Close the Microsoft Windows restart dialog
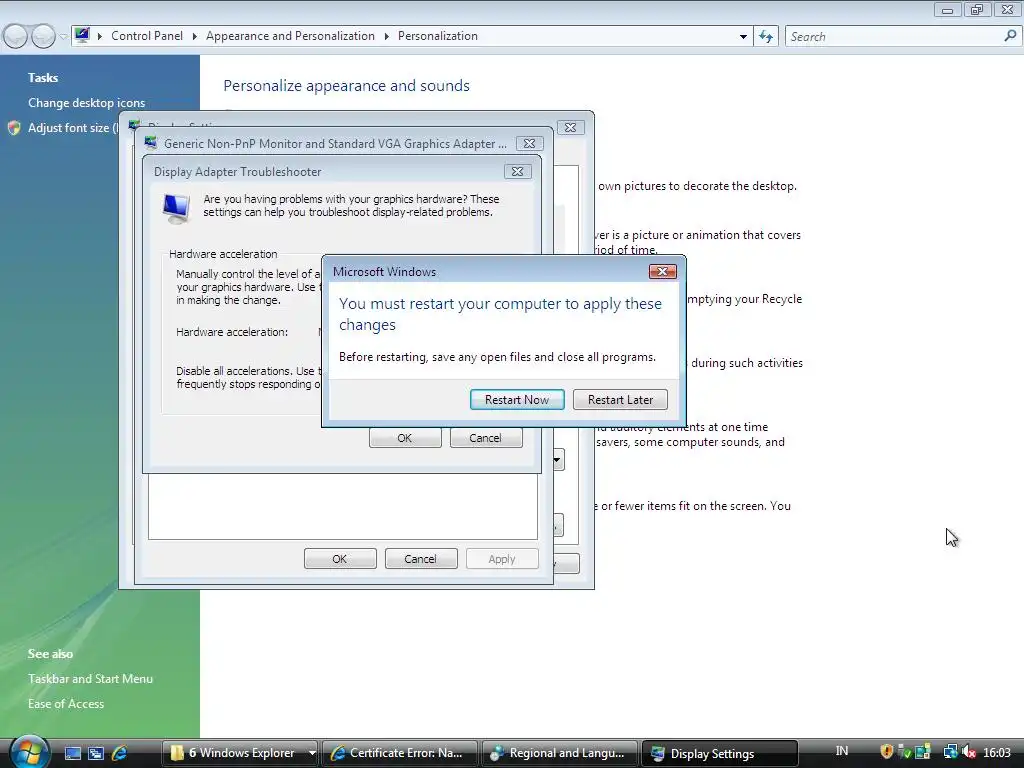The image size is (1024, 768). coord(662,272)
